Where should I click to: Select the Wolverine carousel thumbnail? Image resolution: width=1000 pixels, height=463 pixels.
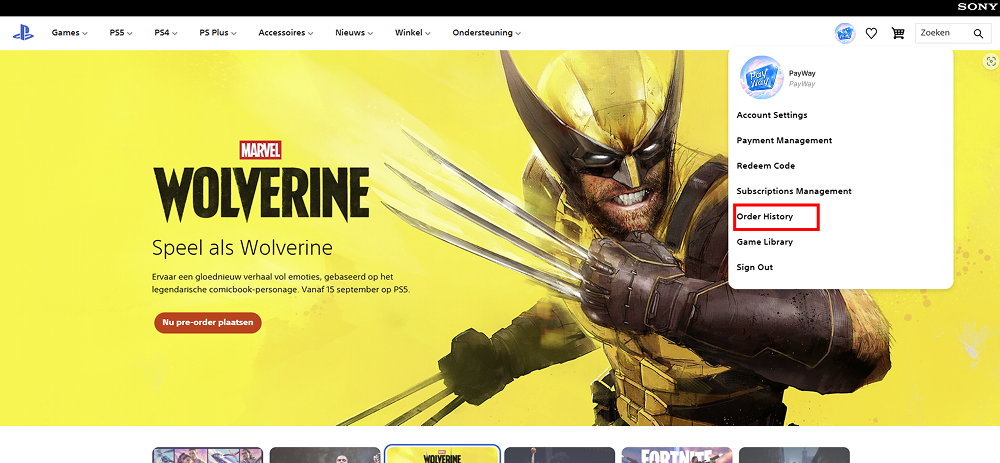coord(443,454)
